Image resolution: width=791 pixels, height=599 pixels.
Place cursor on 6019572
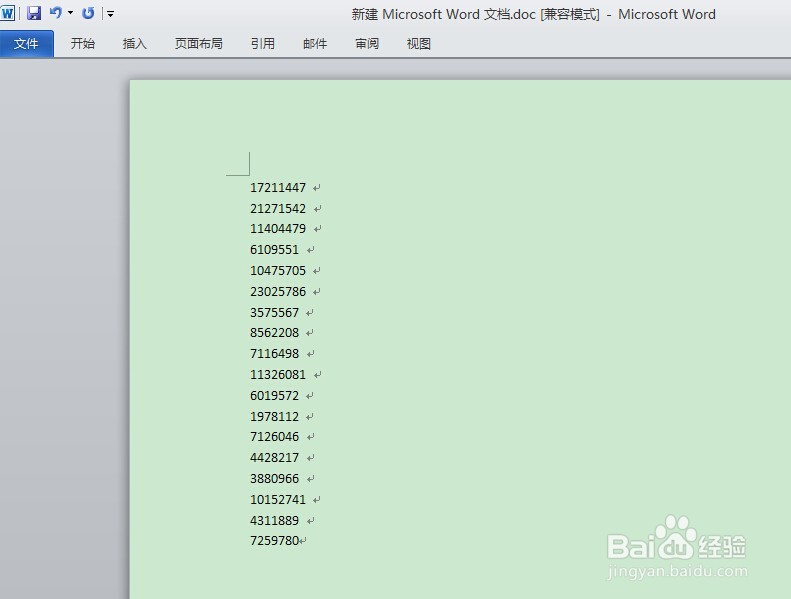274,396
